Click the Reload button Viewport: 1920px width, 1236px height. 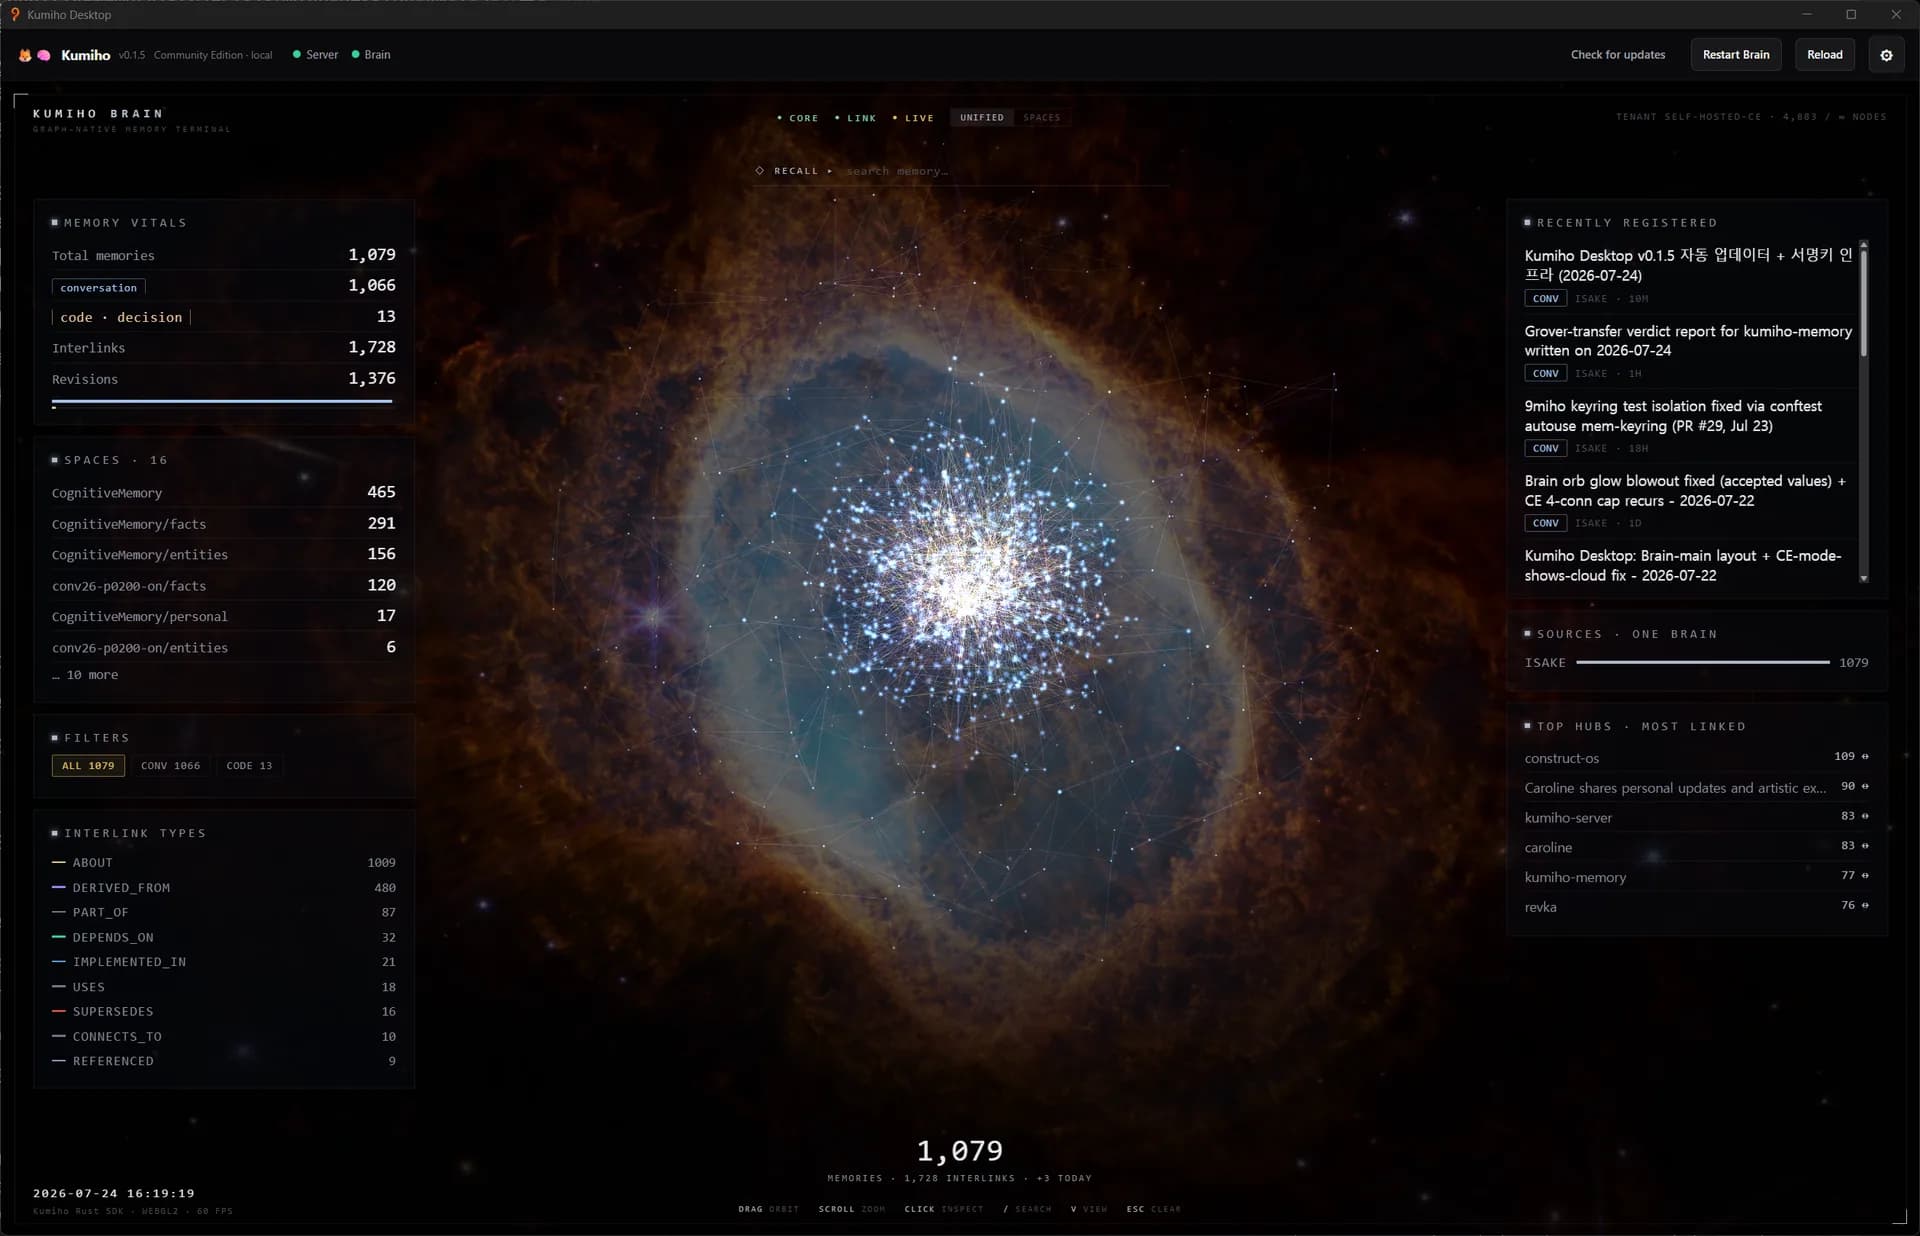point(1824,55)
